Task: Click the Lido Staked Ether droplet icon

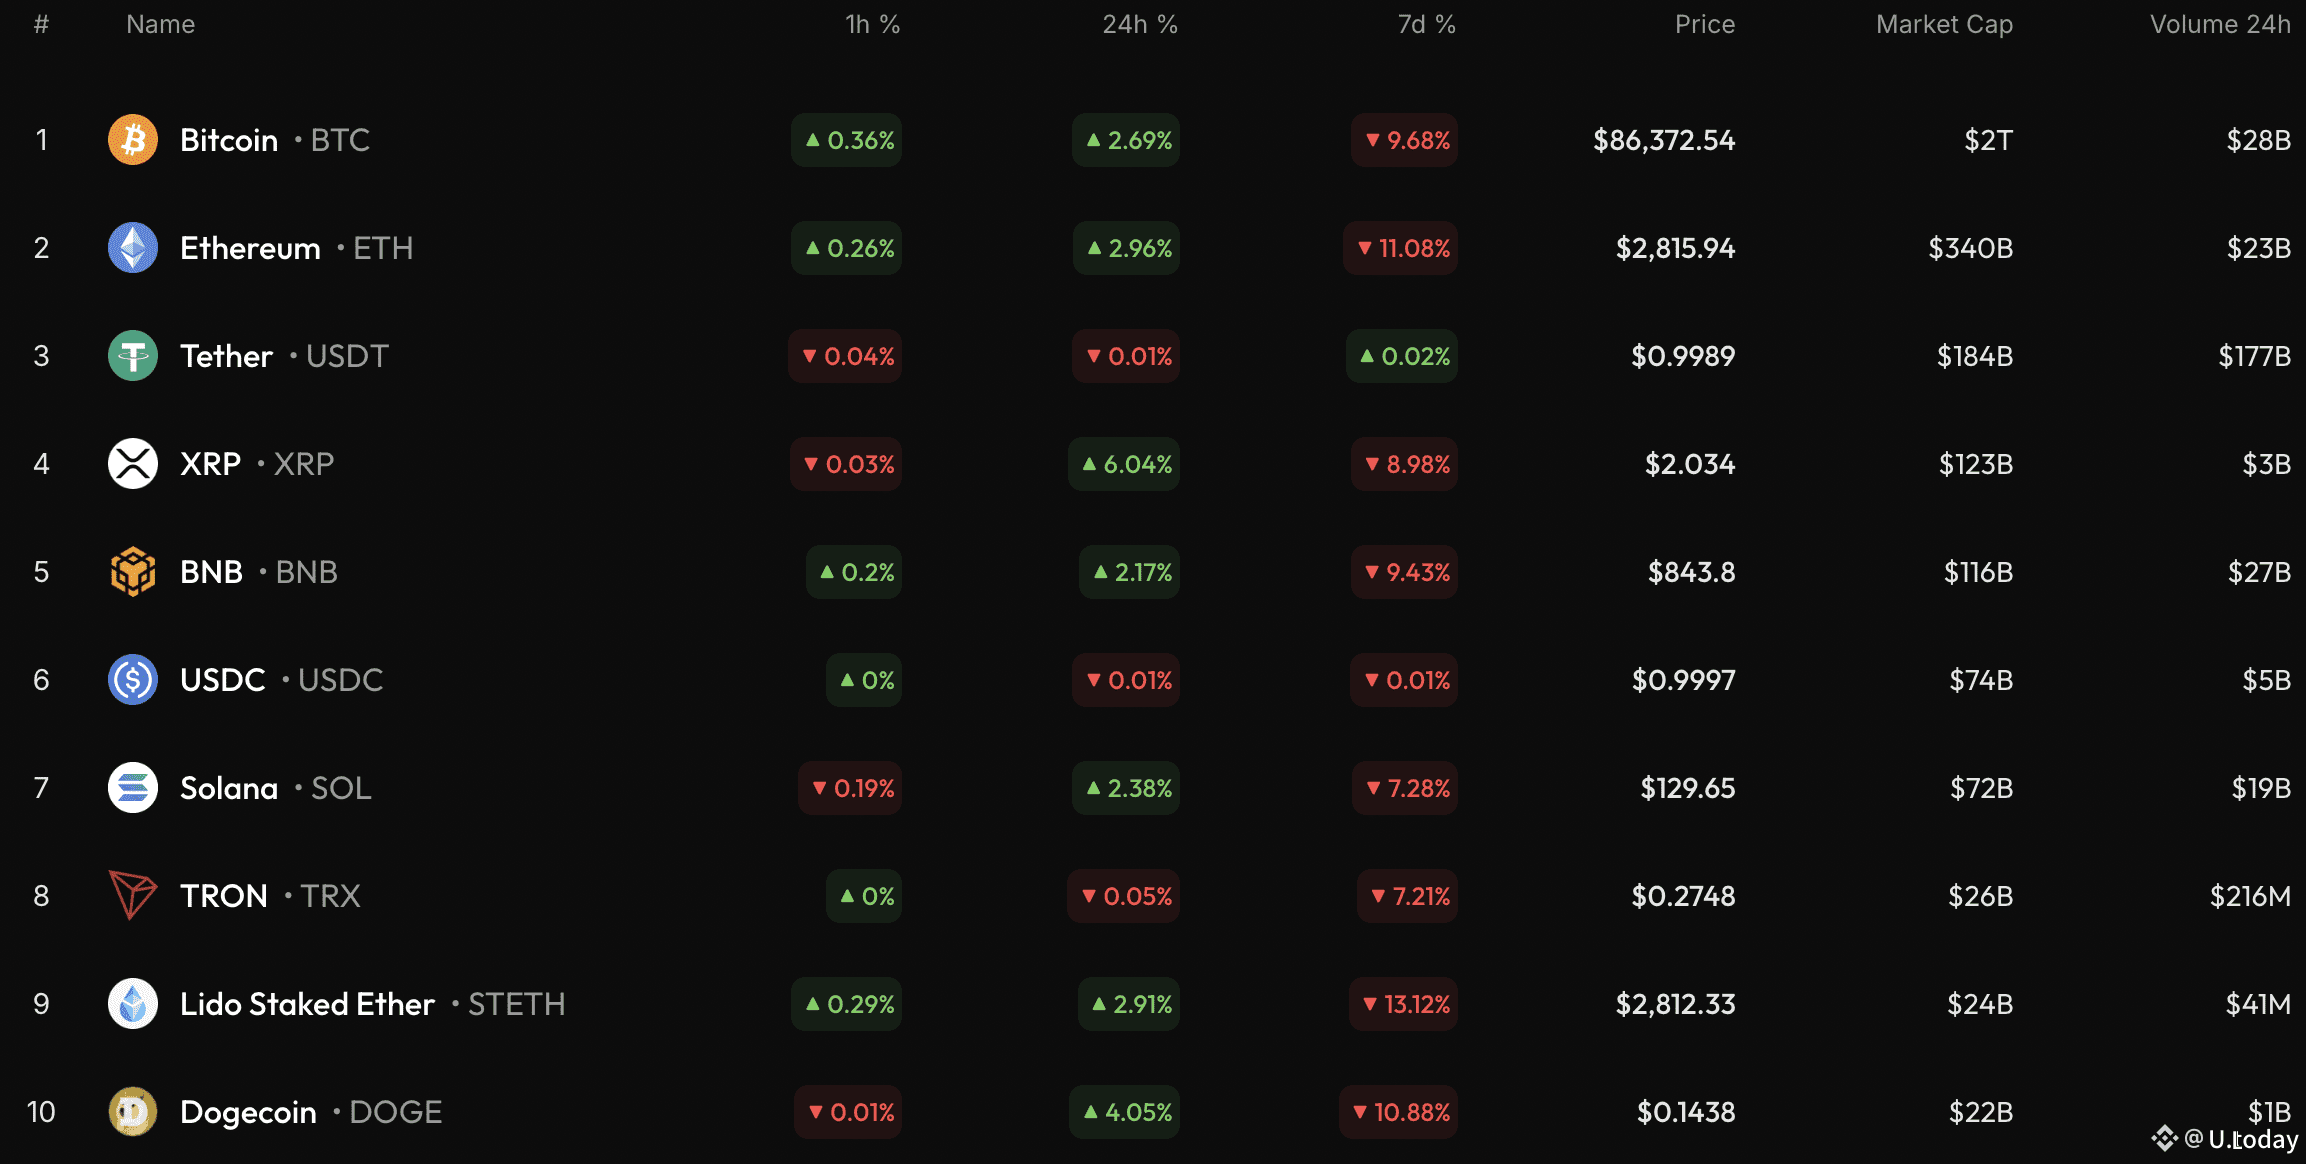Action: coord(132,1004)
